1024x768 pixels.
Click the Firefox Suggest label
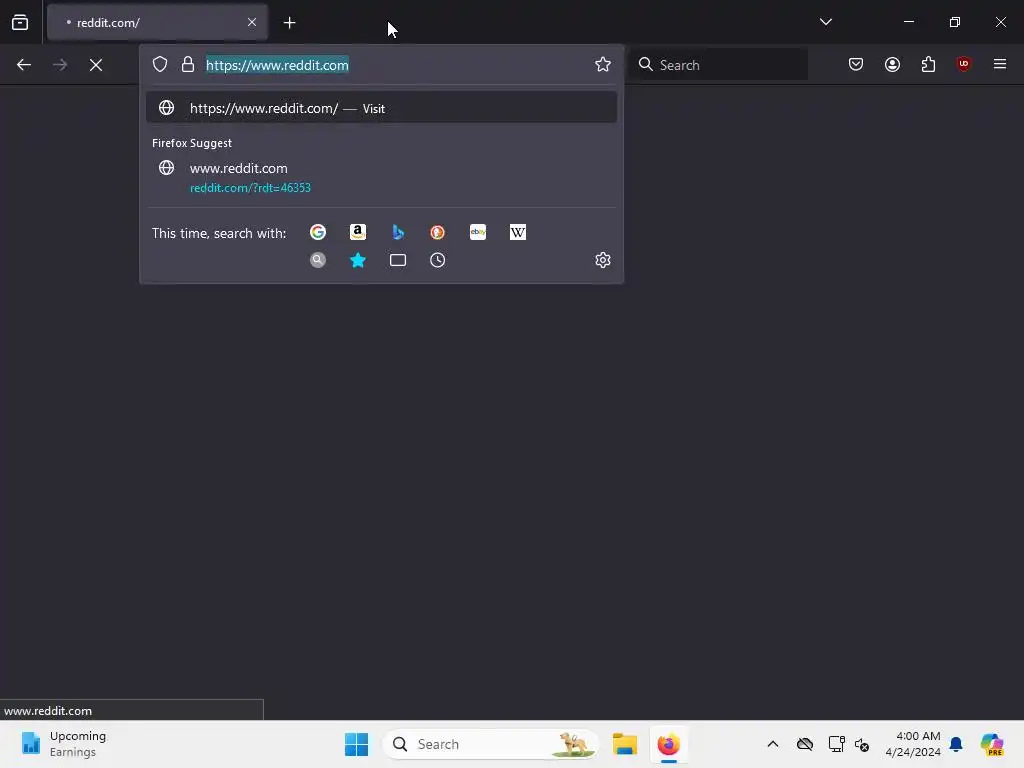192,143
